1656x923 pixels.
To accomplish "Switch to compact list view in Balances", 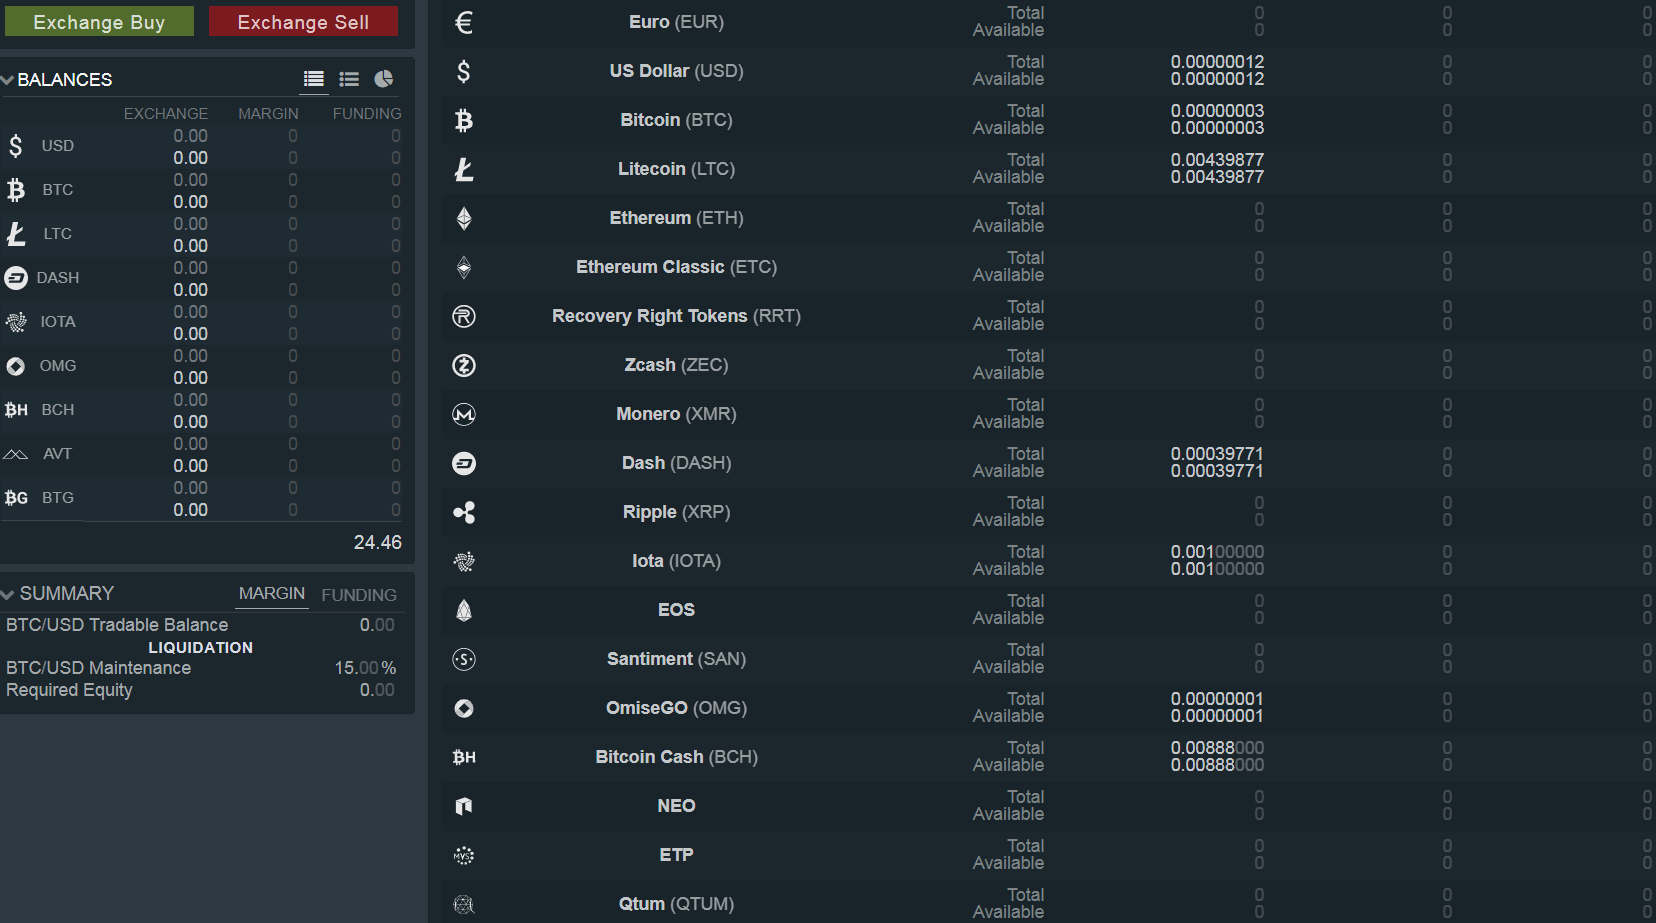I will (349, 79).
